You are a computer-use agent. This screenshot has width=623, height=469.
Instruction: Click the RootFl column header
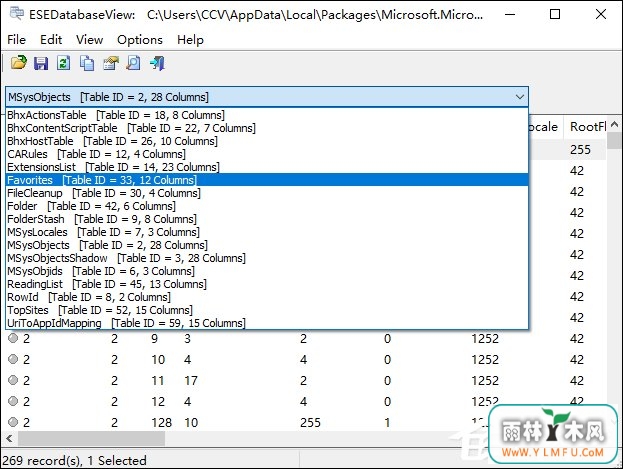[x=586, y=127]
